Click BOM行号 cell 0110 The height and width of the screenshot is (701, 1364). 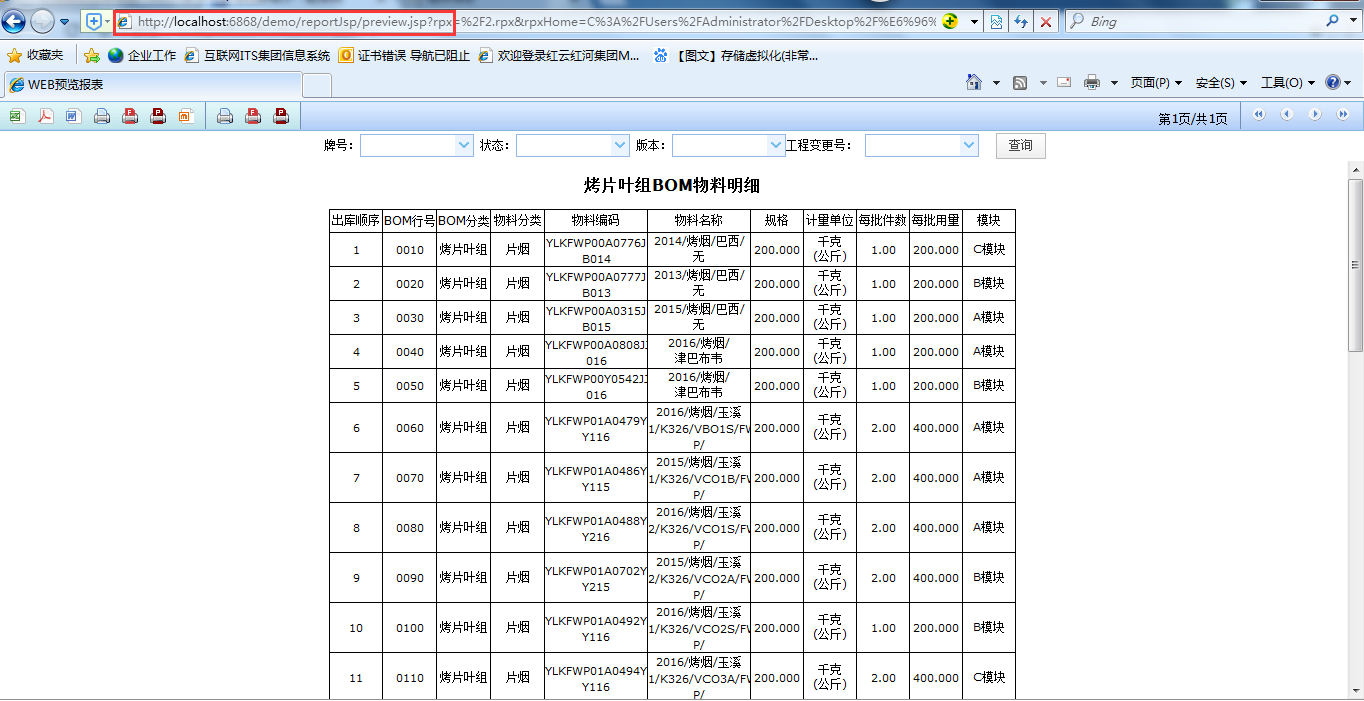pos(410,678)
